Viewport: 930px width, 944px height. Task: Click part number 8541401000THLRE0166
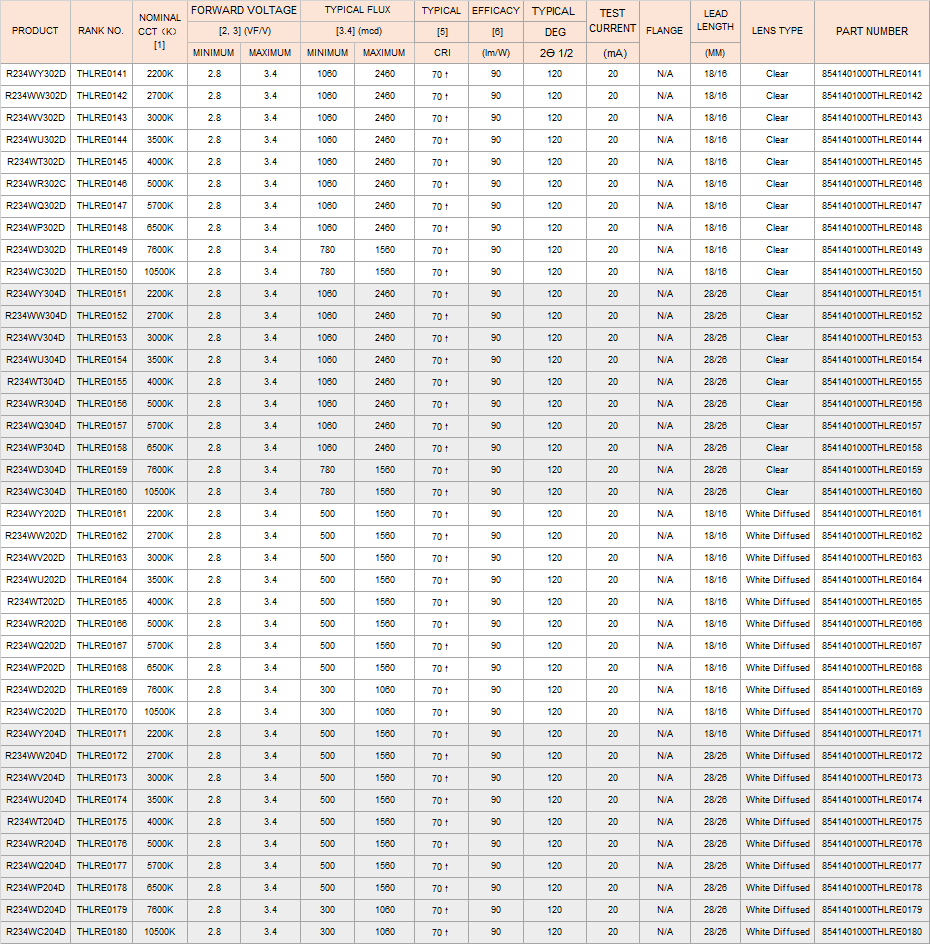[872, 623]
